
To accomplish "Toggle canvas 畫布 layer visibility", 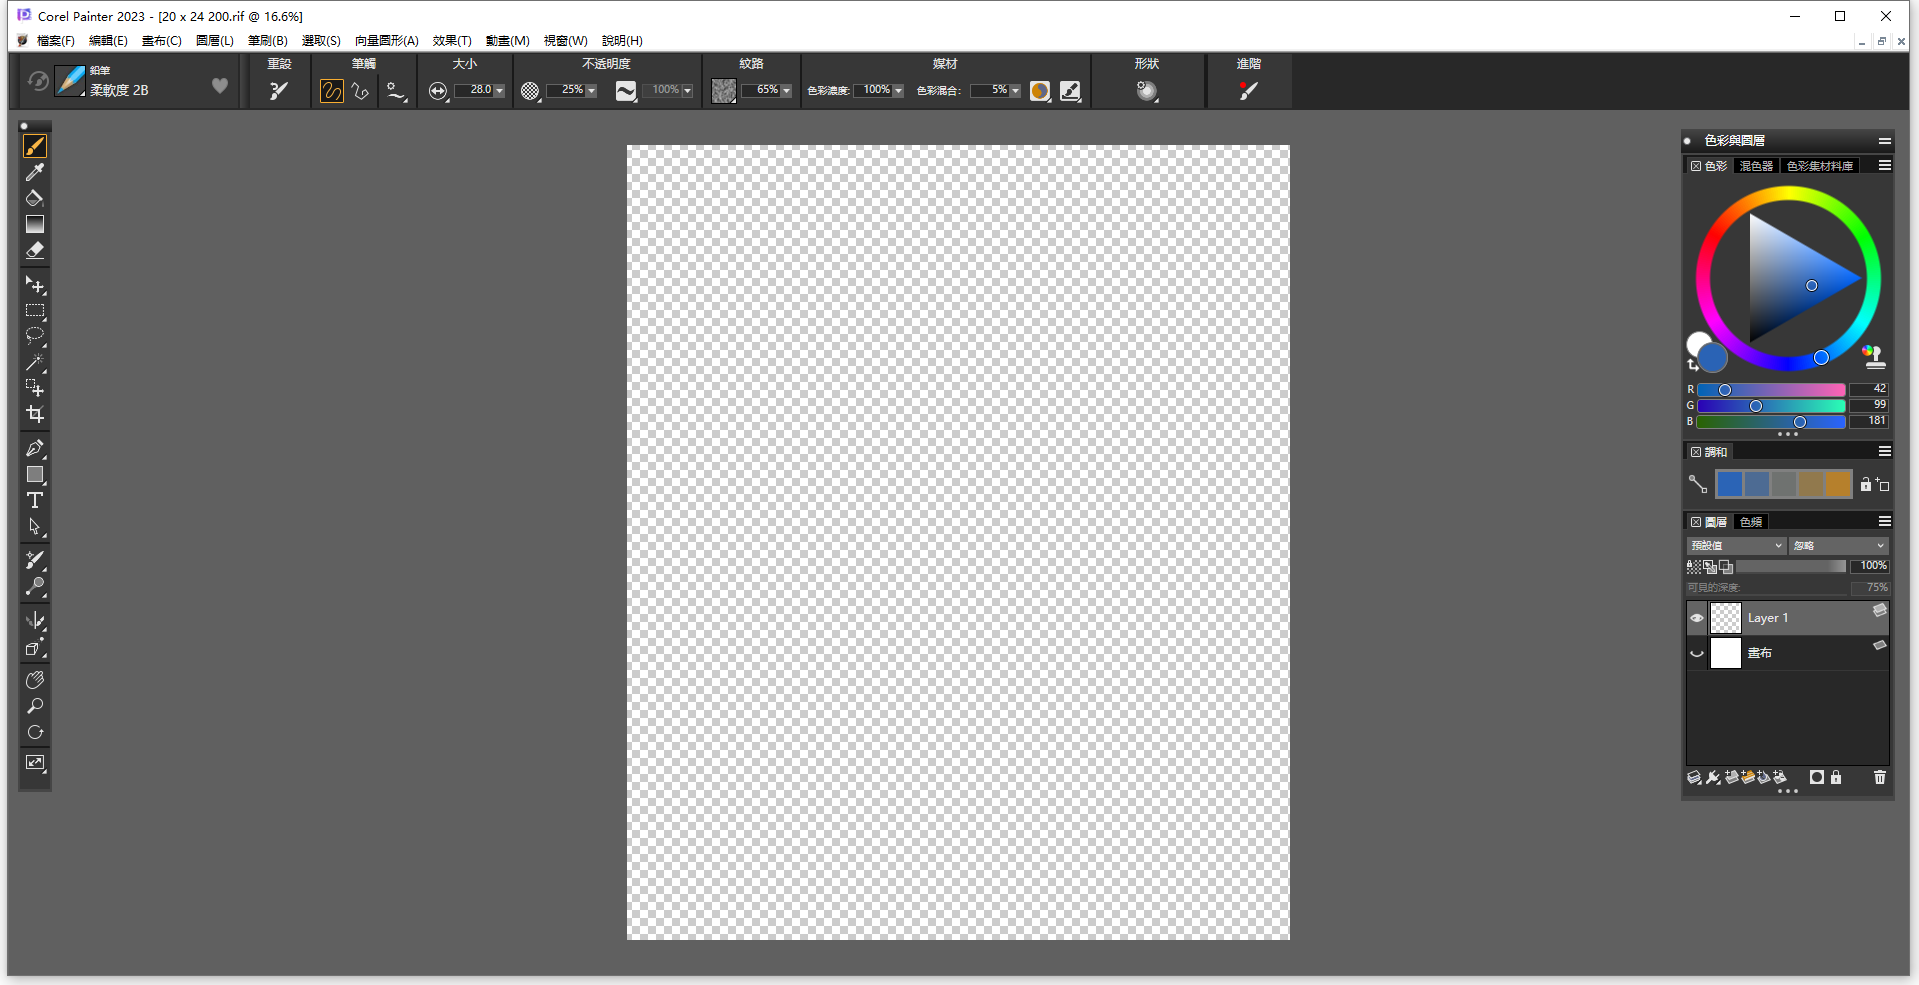I will click(1697, 653).
